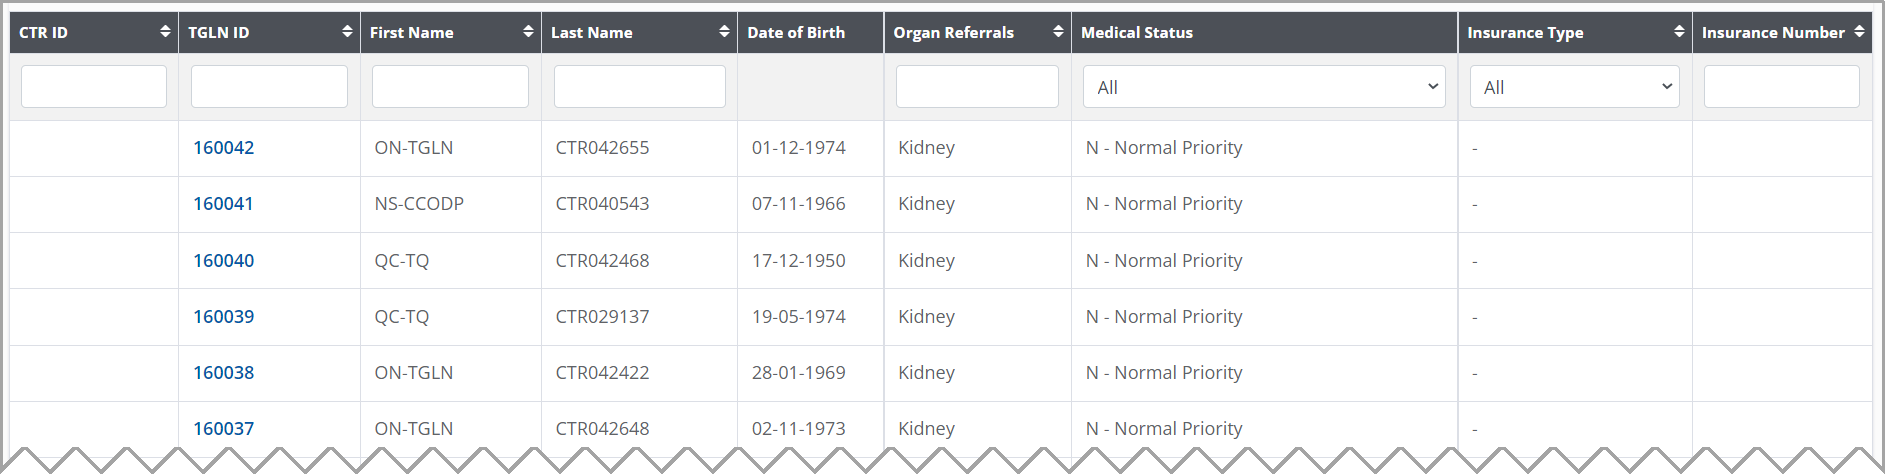Click the Organ Referrals filter field

977,87
